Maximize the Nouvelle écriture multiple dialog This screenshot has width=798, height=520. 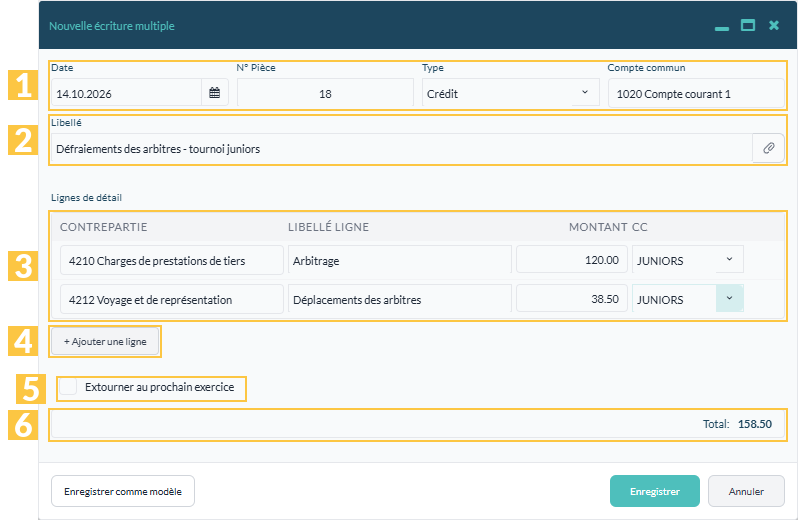tap(748, 25)
